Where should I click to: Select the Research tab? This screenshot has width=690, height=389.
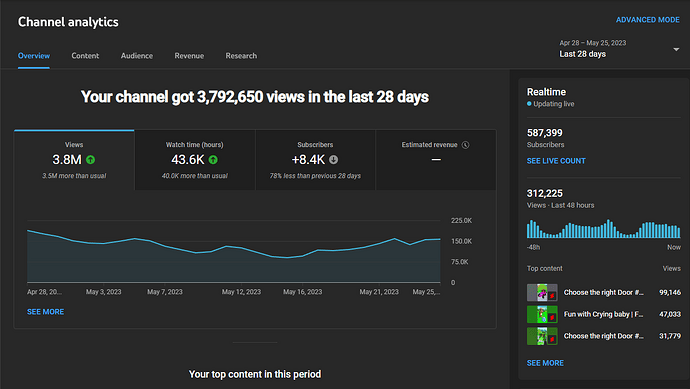(x=241, y=56)
